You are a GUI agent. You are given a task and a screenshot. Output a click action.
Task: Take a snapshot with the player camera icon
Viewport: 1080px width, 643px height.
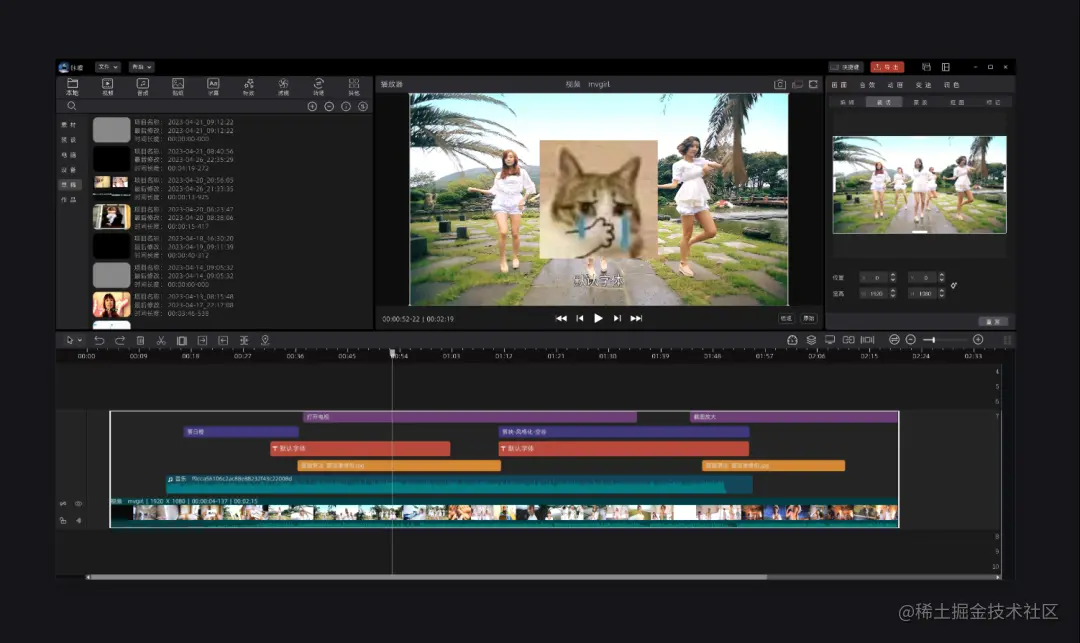(x=780, y=85)
